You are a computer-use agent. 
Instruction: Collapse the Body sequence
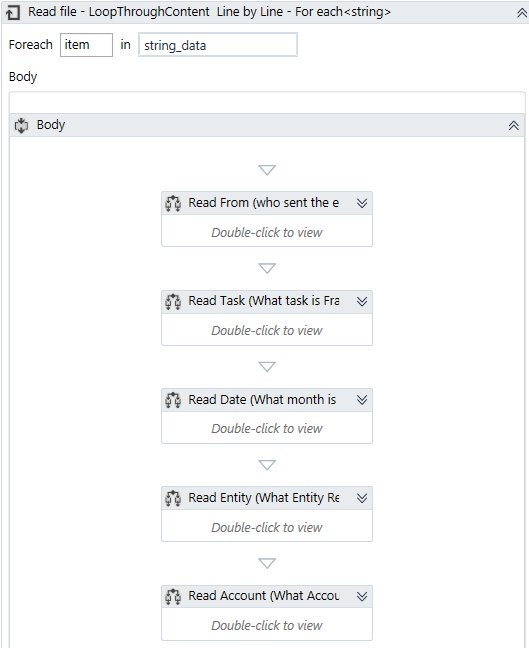(514, 125)
